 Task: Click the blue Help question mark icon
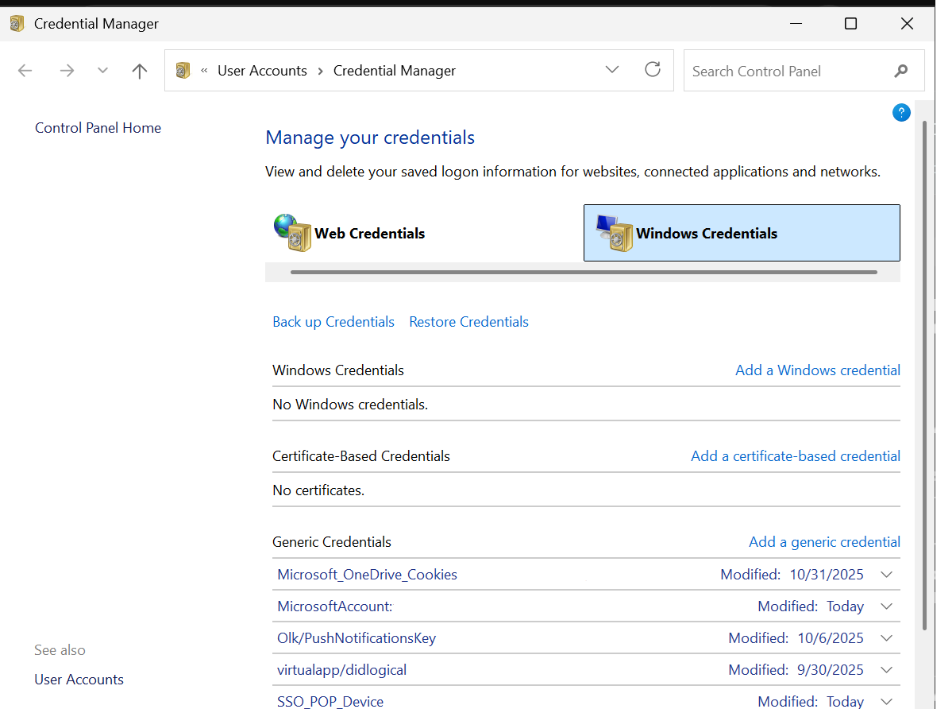[x=901, y=113]
